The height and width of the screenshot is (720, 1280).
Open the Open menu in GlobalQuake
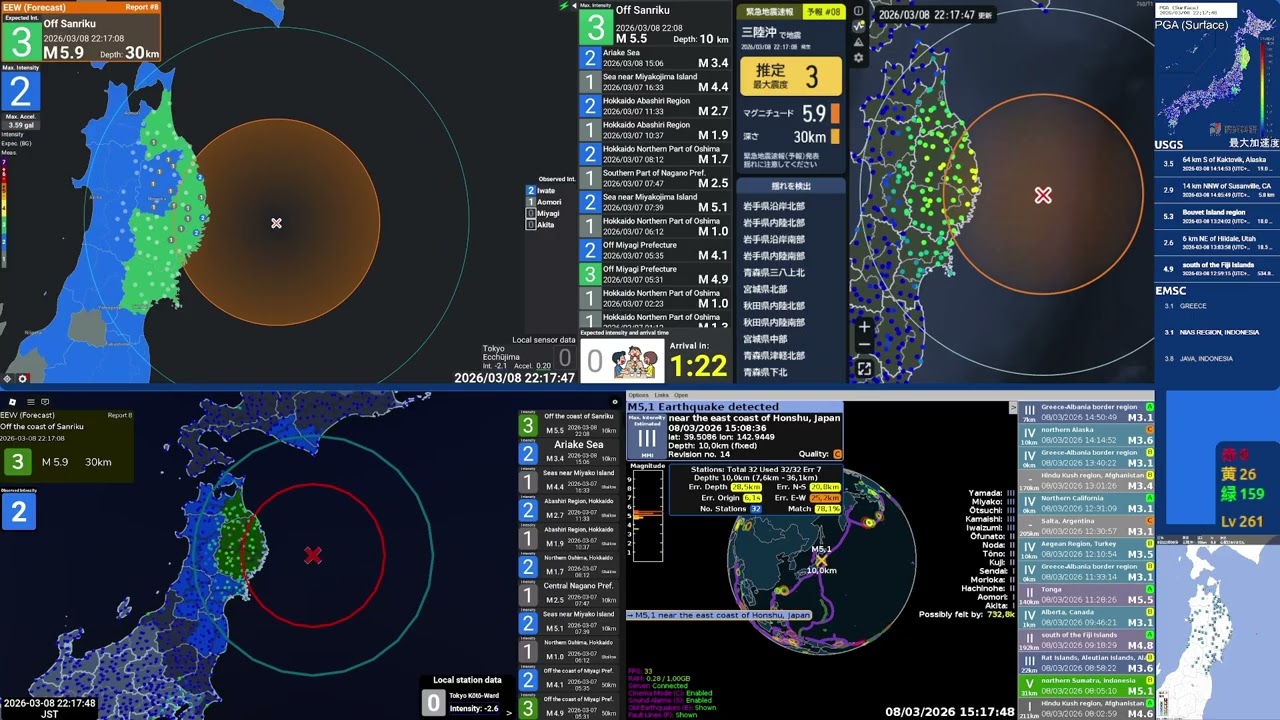[681, 395]
